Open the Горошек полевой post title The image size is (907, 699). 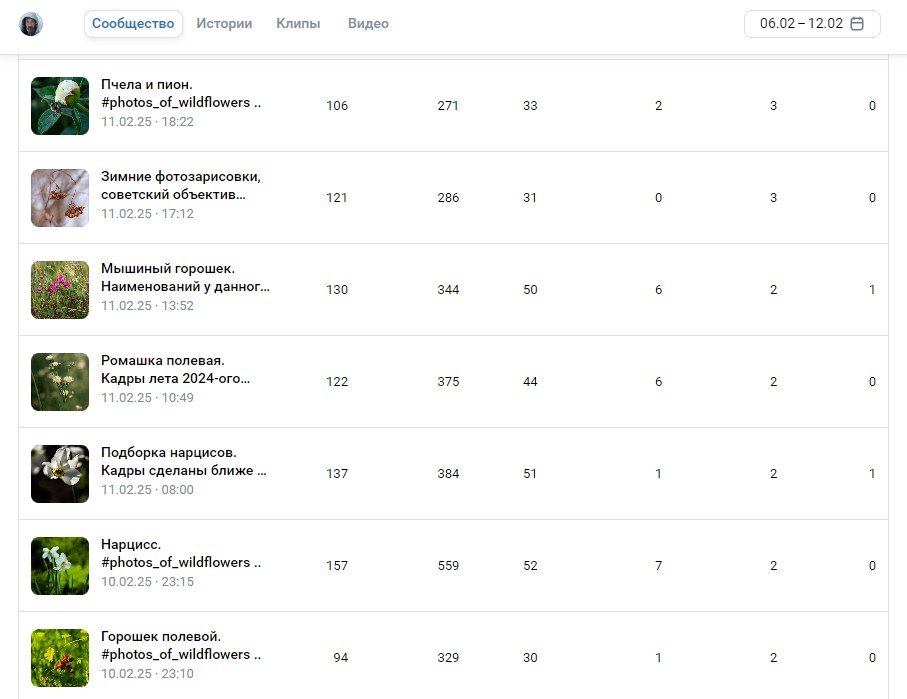(160, 637)
